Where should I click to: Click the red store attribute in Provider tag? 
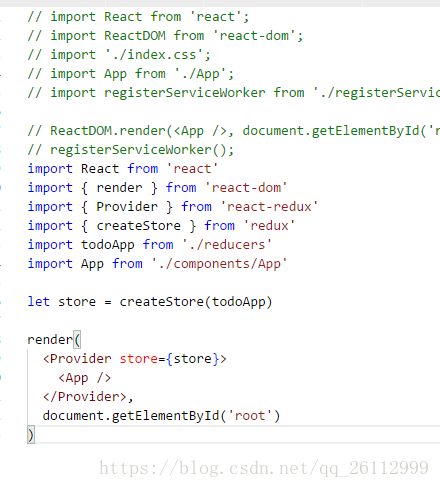138,359
